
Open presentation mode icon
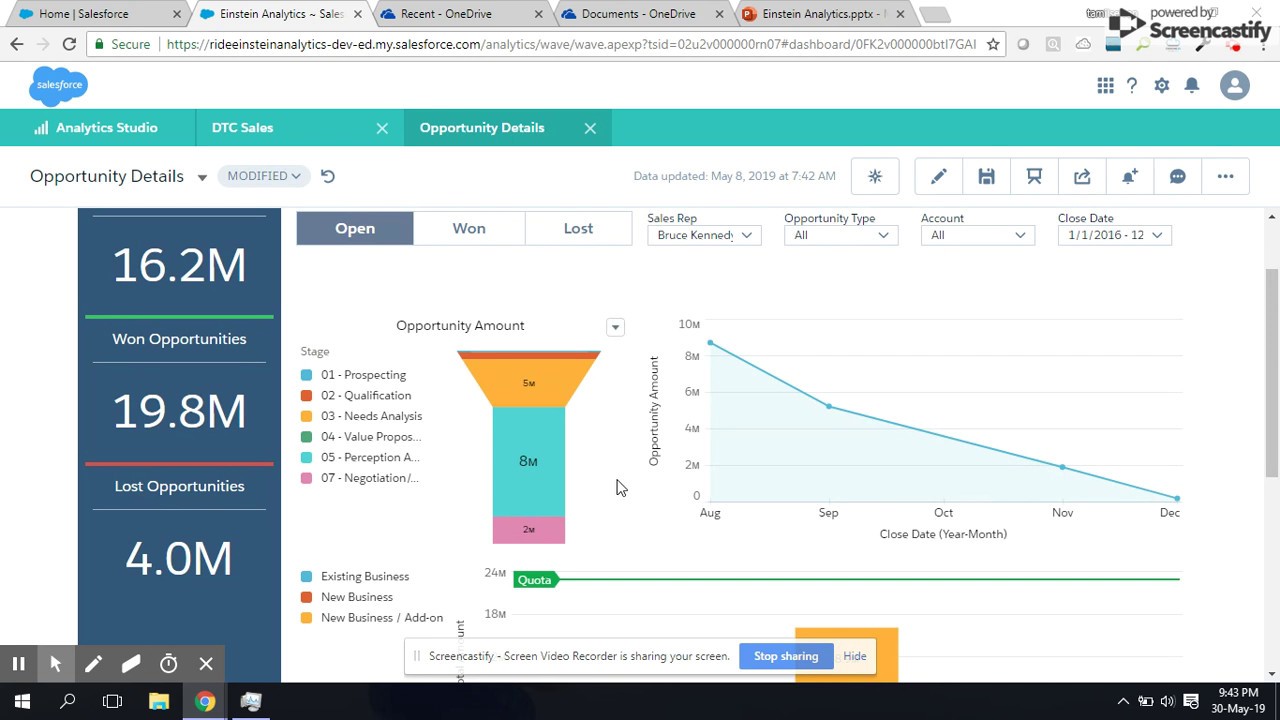coord(1034,176)
